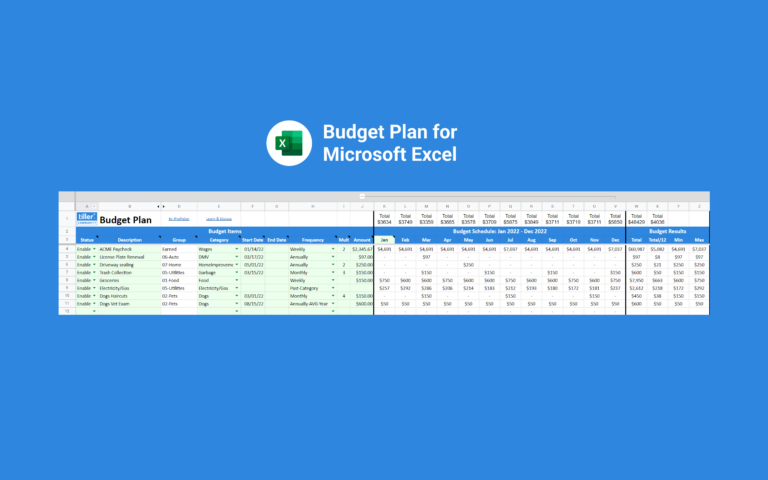Open the author link beside Budget Plan

pyautogui.click(x=179, y=219)
